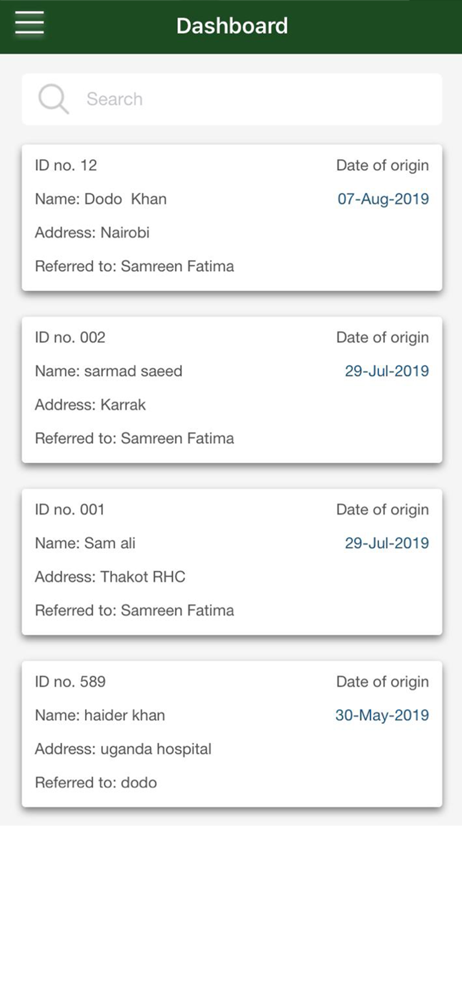Open the record card ID no. 12
This screenshot has height=1000, width=462.
[232, 217]
